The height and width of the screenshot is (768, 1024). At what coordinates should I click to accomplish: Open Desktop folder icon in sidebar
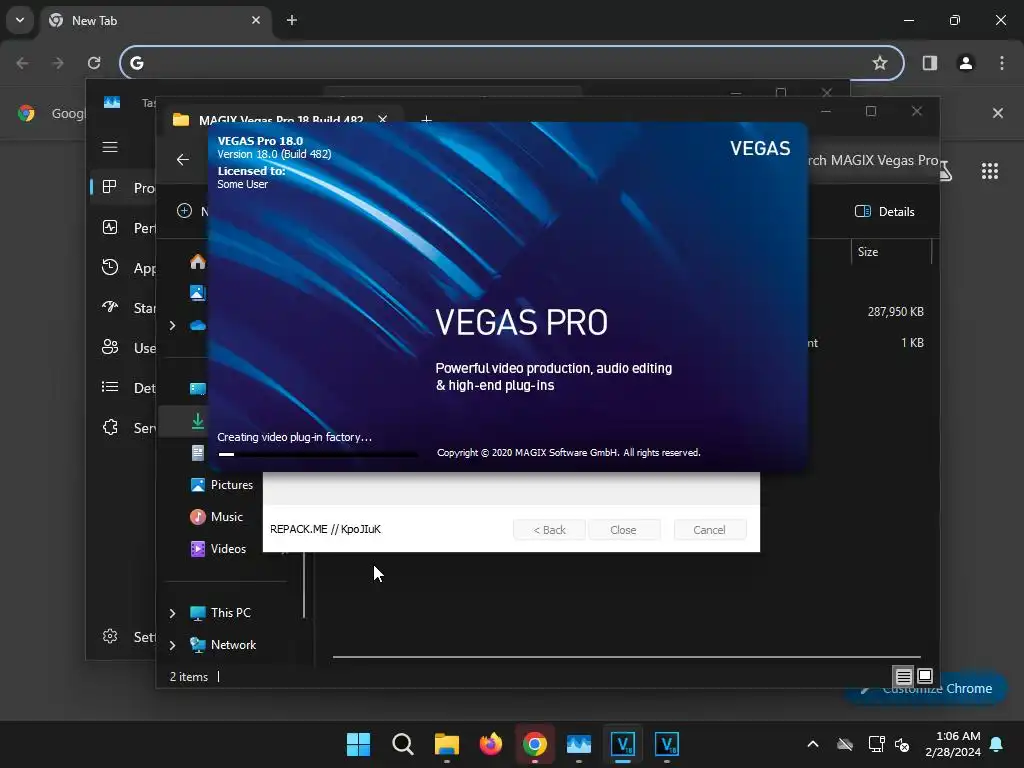pos(198,389)
